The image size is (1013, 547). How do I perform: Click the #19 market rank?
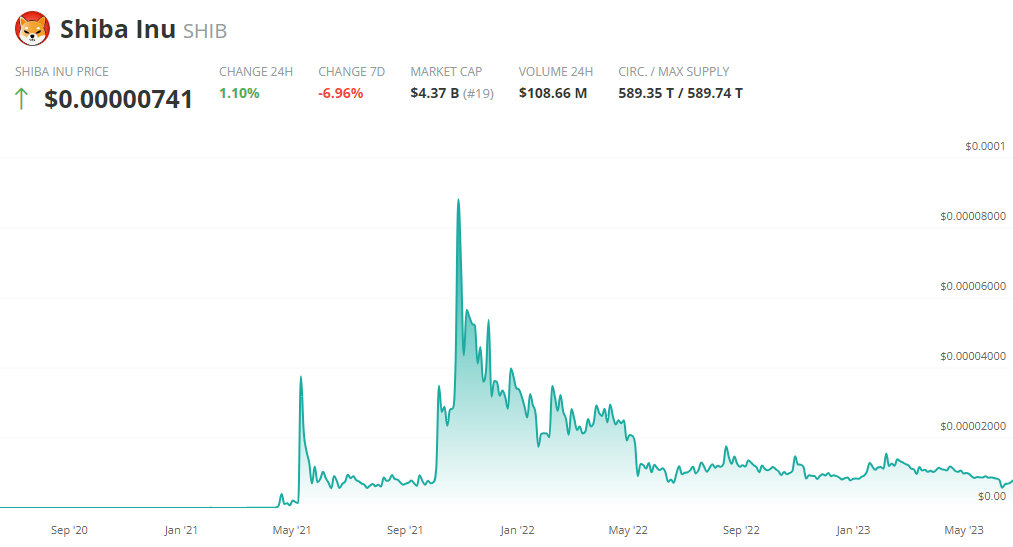pyautogui.click(x=478, y=93)
